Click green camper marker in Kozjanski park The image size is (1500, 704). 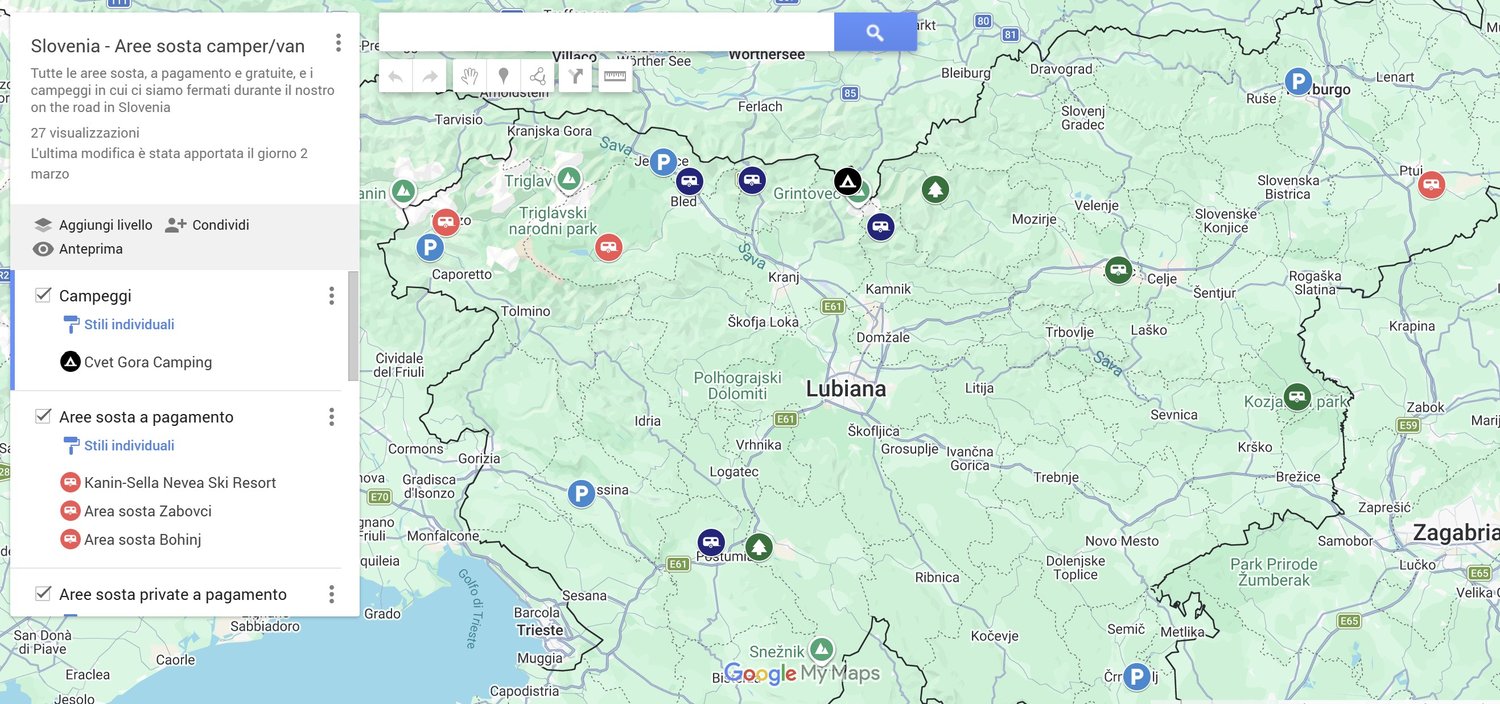(x=1297, y=397)
